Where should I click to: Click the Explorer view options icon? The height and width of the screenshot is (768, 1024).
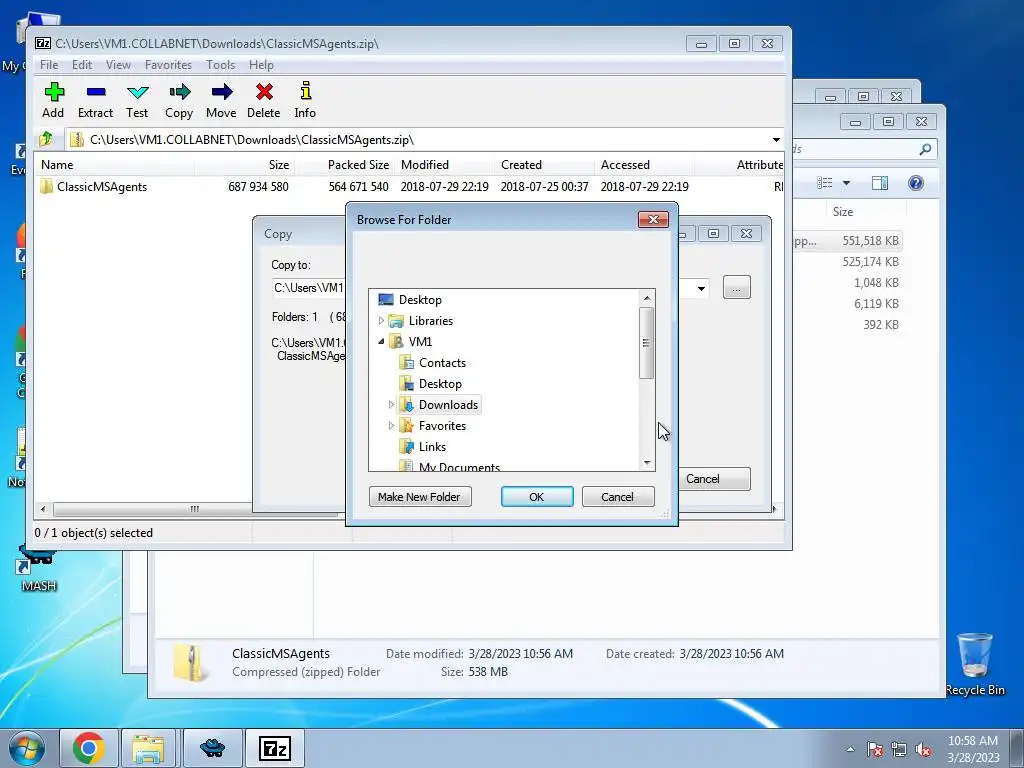tap(825, 183)
